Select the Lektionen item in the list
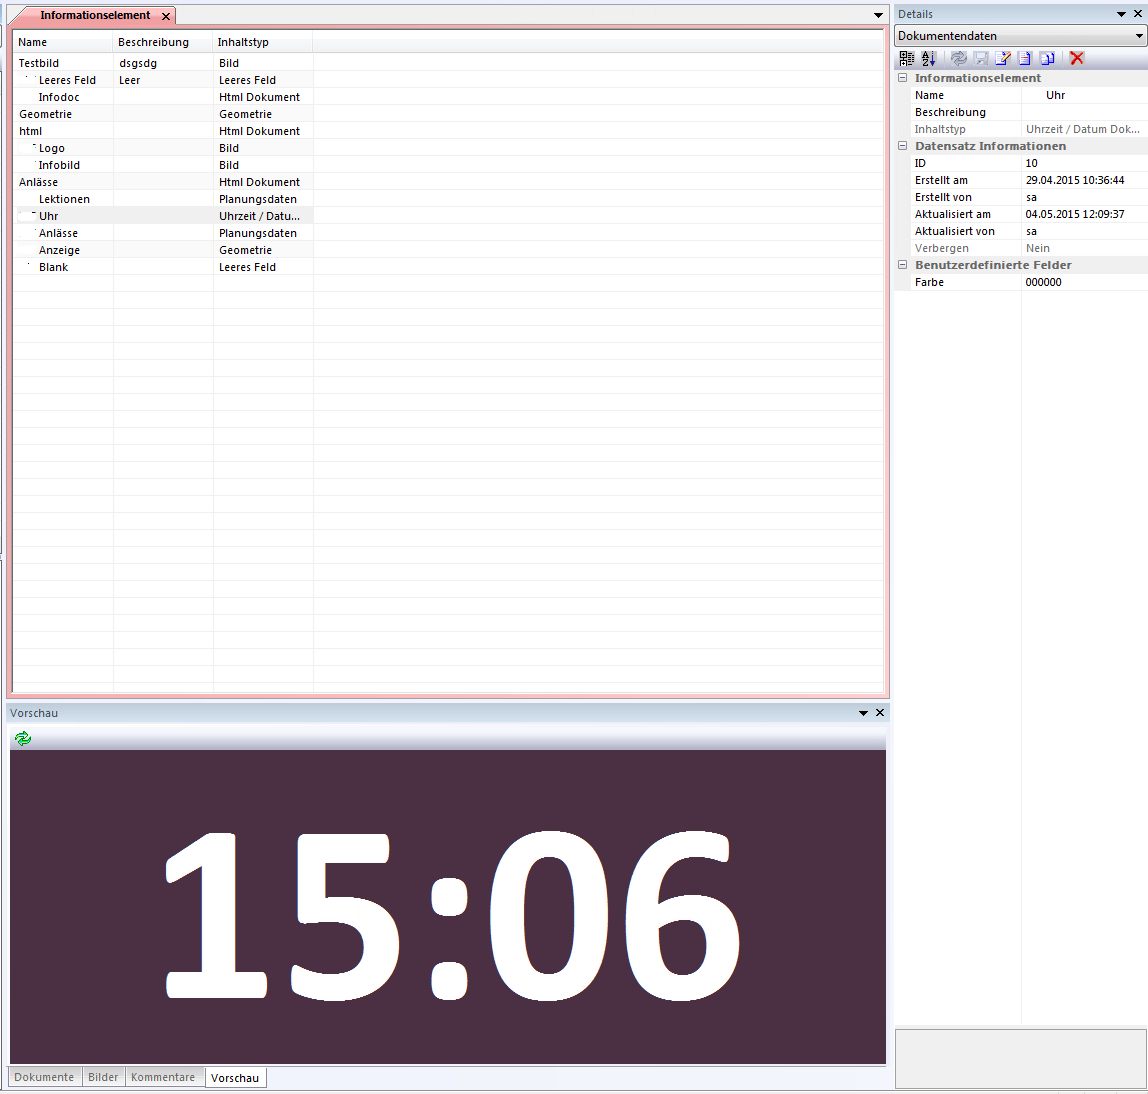This screenshot has width=1148, height=1094. point(64,199)
